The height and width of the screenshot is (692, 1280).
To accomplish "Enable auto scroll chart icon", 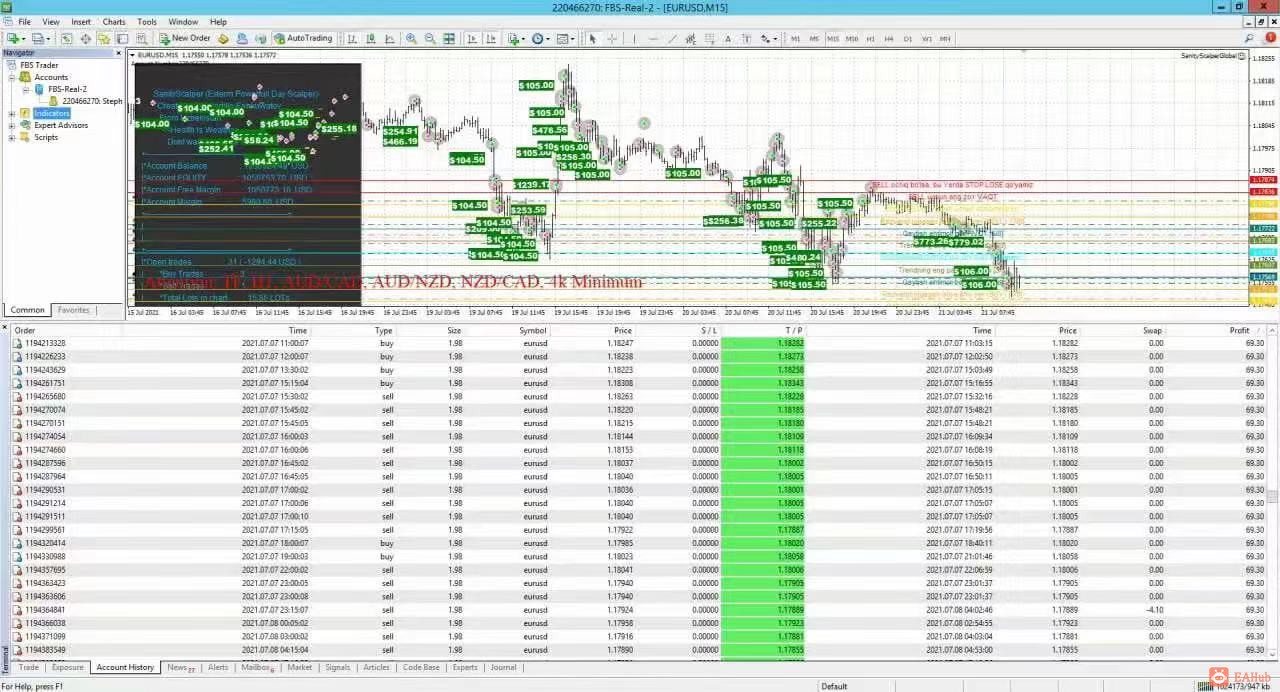I will coord(471,38).
